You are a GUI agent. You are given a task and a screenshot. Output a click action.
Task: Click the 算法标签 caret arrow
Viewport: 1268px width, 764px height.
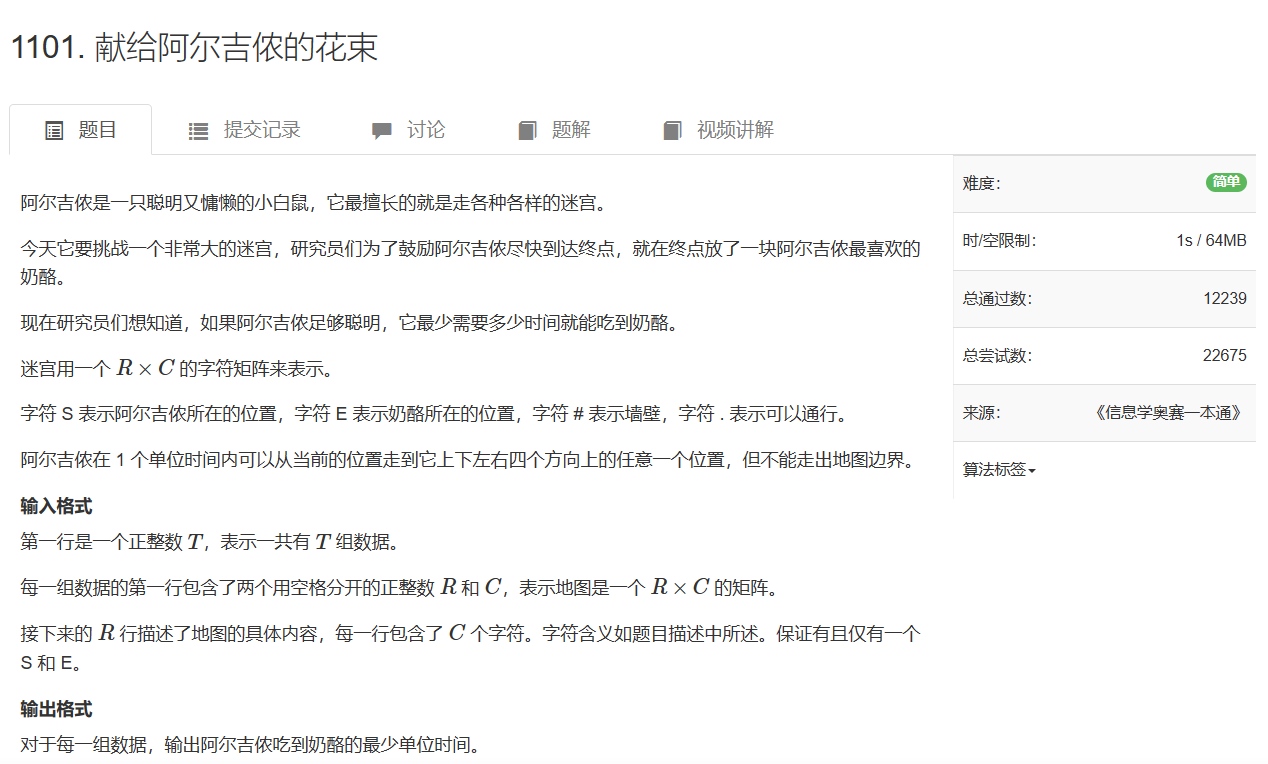[x=1029, y=470]
